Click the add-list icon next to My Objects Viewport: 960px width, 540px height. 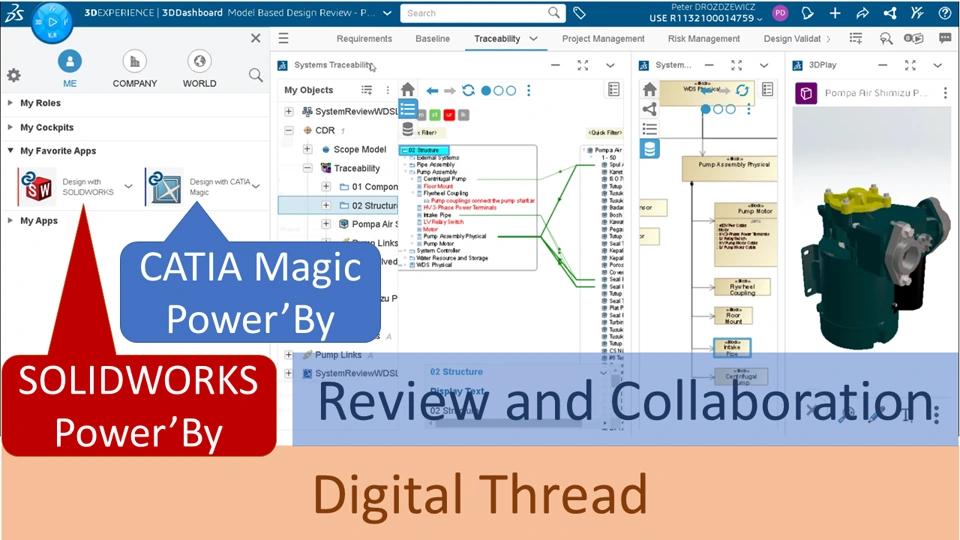[367, 90]
